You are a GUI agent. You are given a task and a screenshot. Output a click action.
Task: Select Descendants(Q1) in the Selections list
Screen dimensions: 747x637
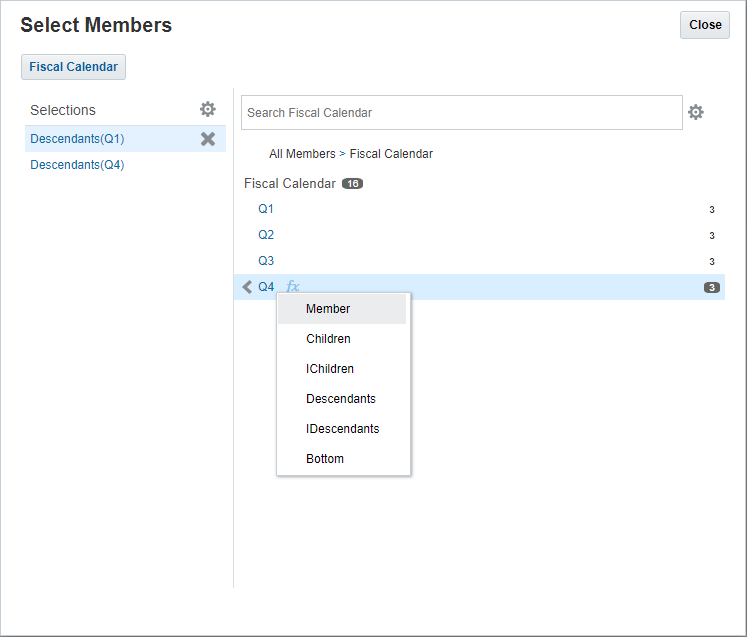click(77, 139)
